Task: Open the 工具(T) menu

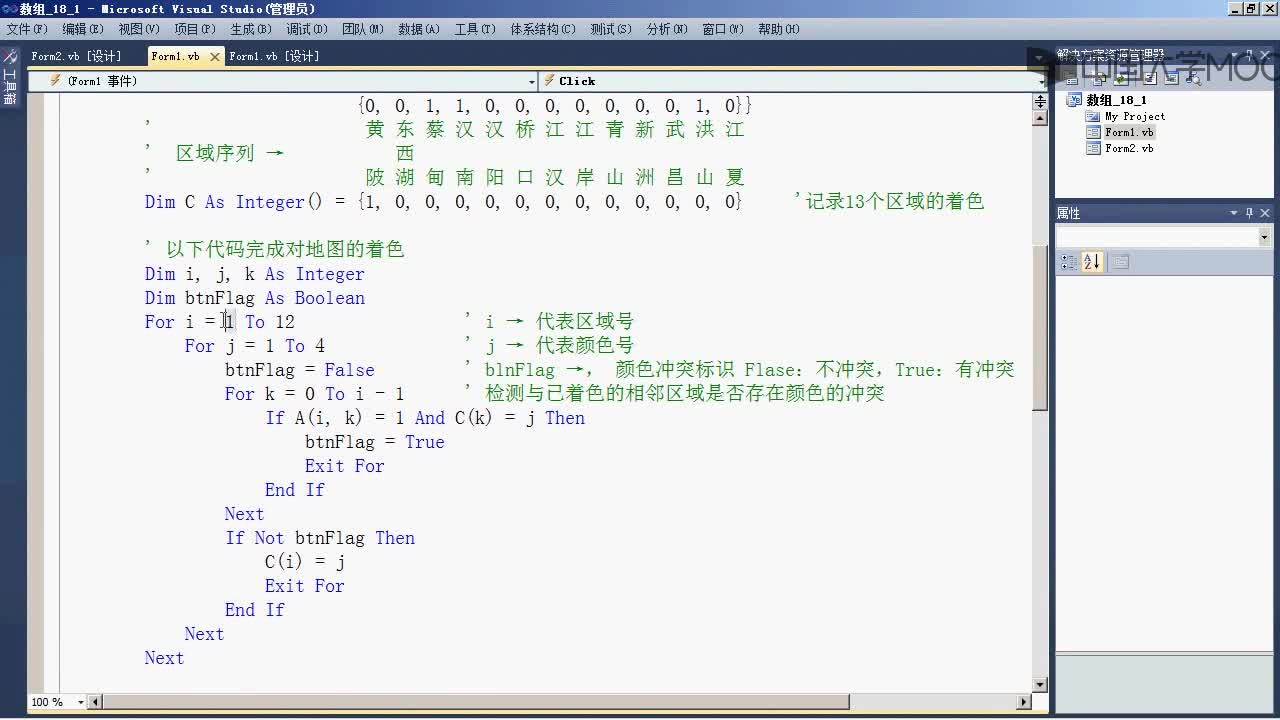Action: tap(475, 29)
